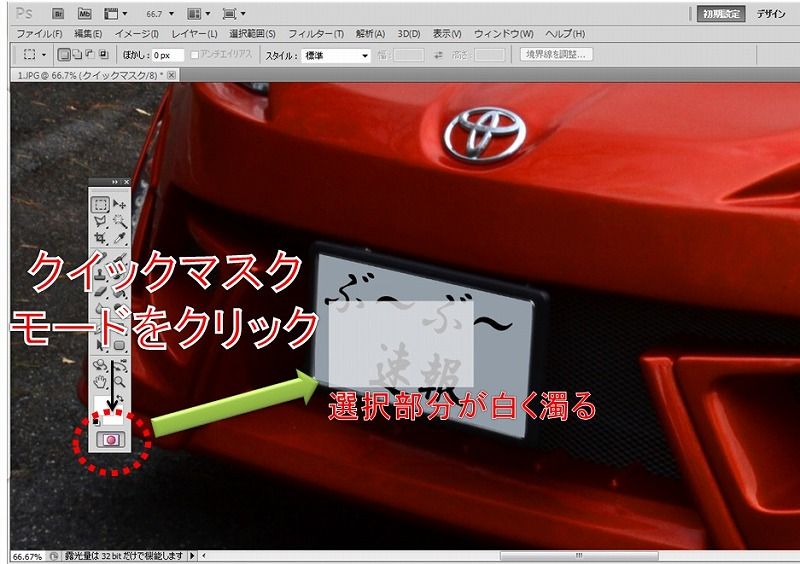Toggle the アンチエイリアス checkbox

click(194, 55)
